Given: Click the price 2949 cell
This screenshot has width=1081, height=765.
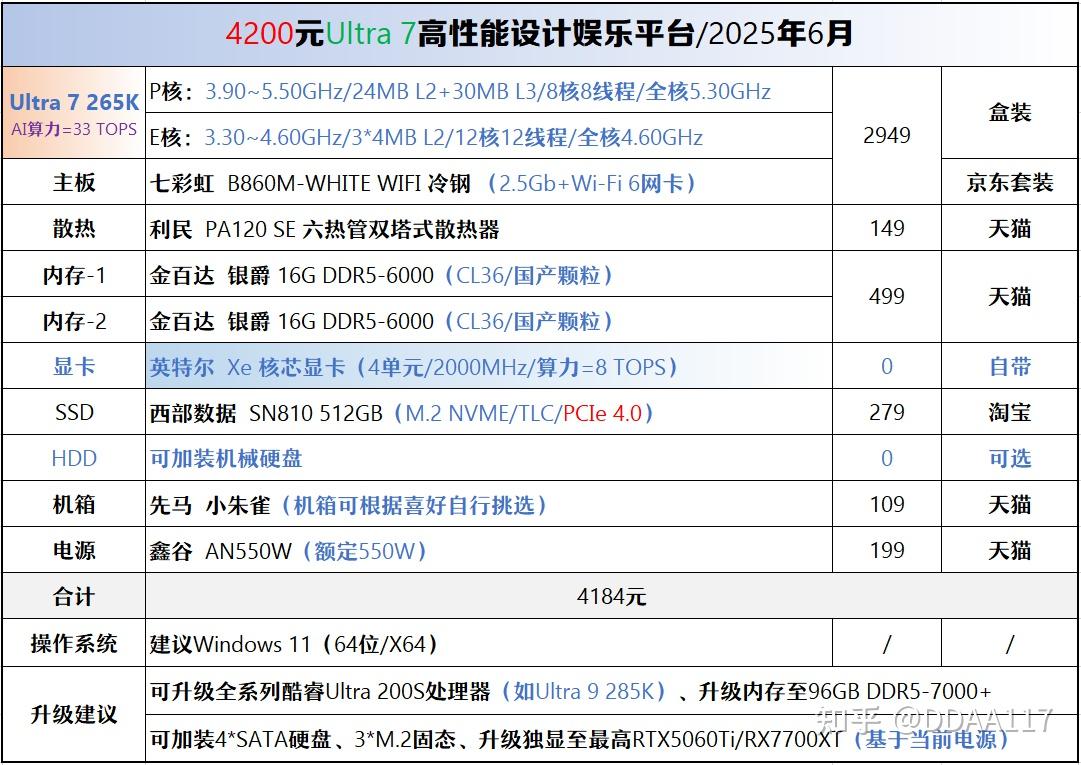Looking at the screenshot, I should click(x=887, y=136).
